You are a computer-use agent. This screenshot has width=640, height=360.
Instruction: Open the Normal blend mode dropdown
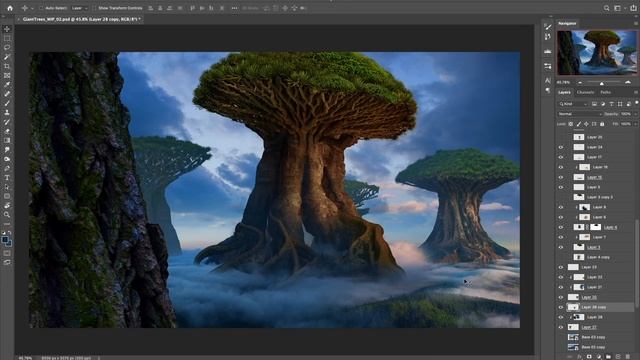(x=580, y=114)
